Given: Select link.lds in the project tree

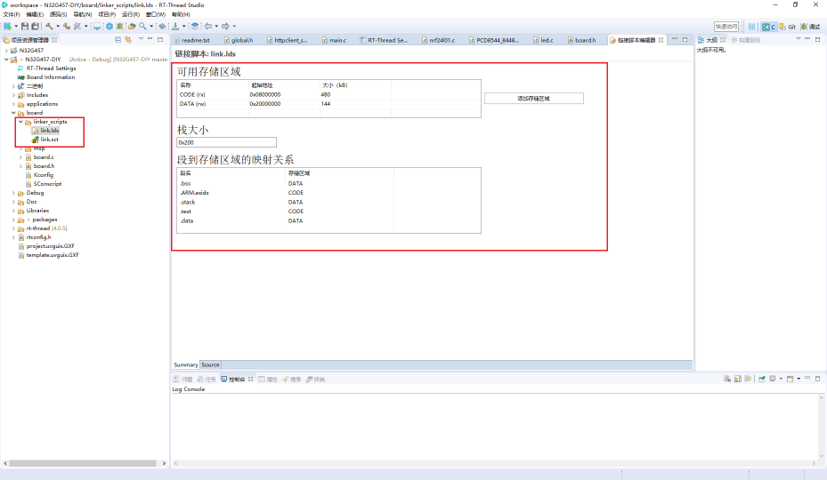Looking at the screenshot, I should (50, 131).
